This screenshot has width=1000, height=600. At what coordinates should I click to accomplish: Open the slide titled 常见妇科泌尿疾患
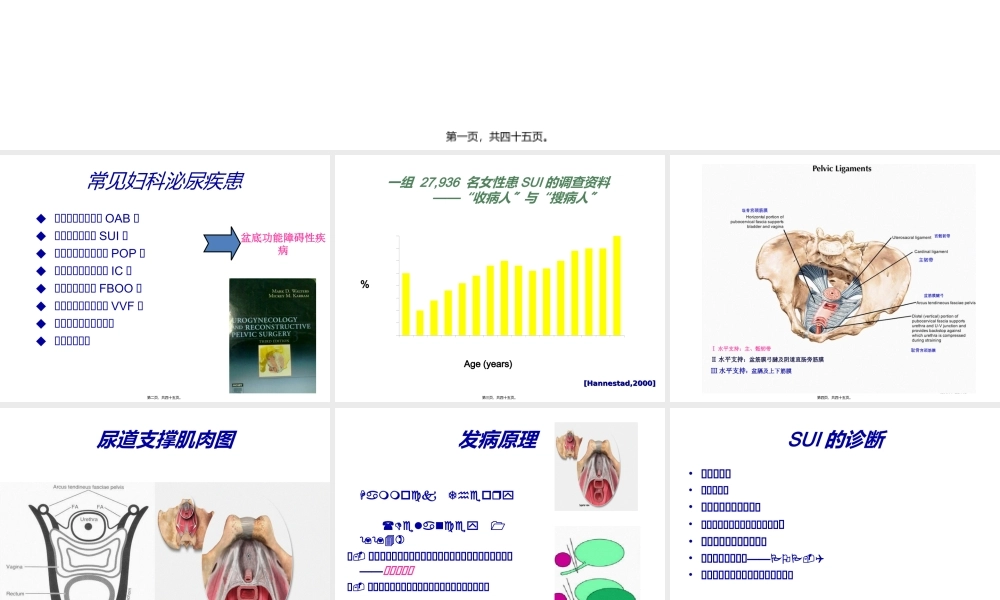(165, 180)
